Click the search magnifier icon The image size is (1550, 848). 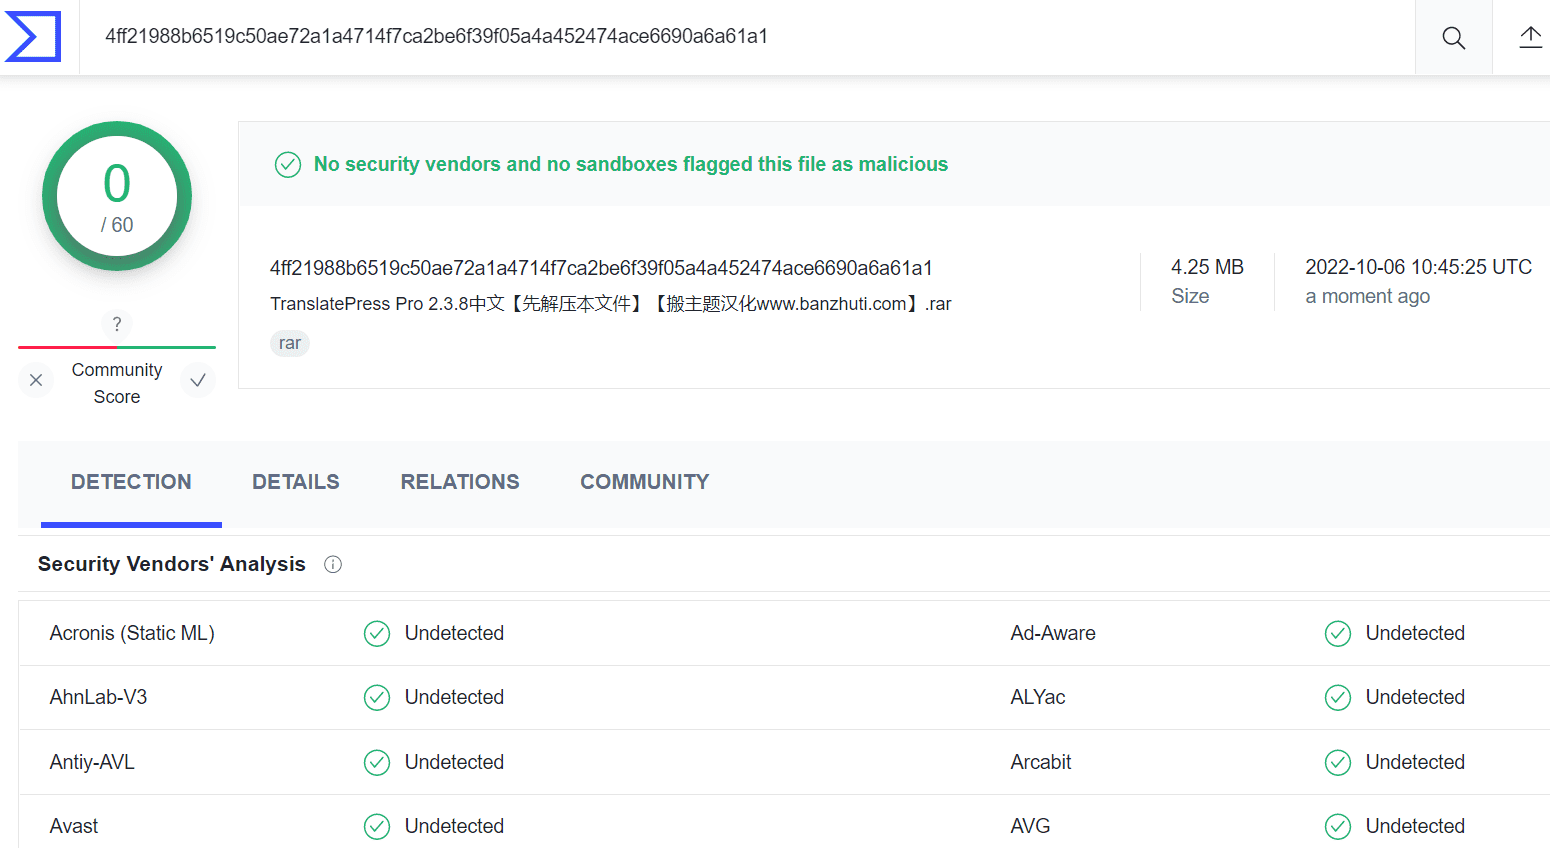[1453, 38]
